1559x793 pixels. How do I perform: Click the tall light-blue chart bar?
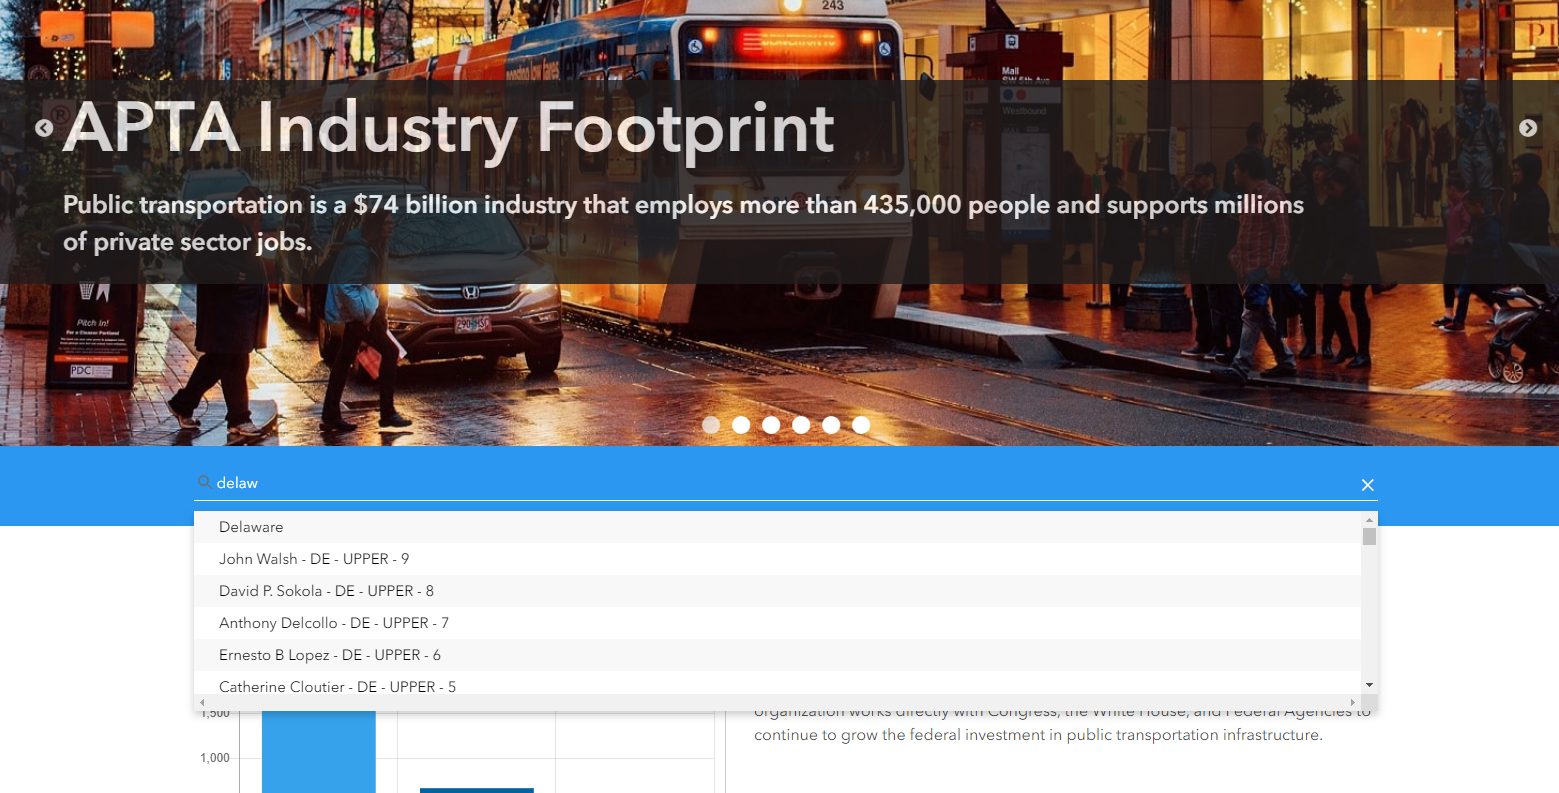319,751
